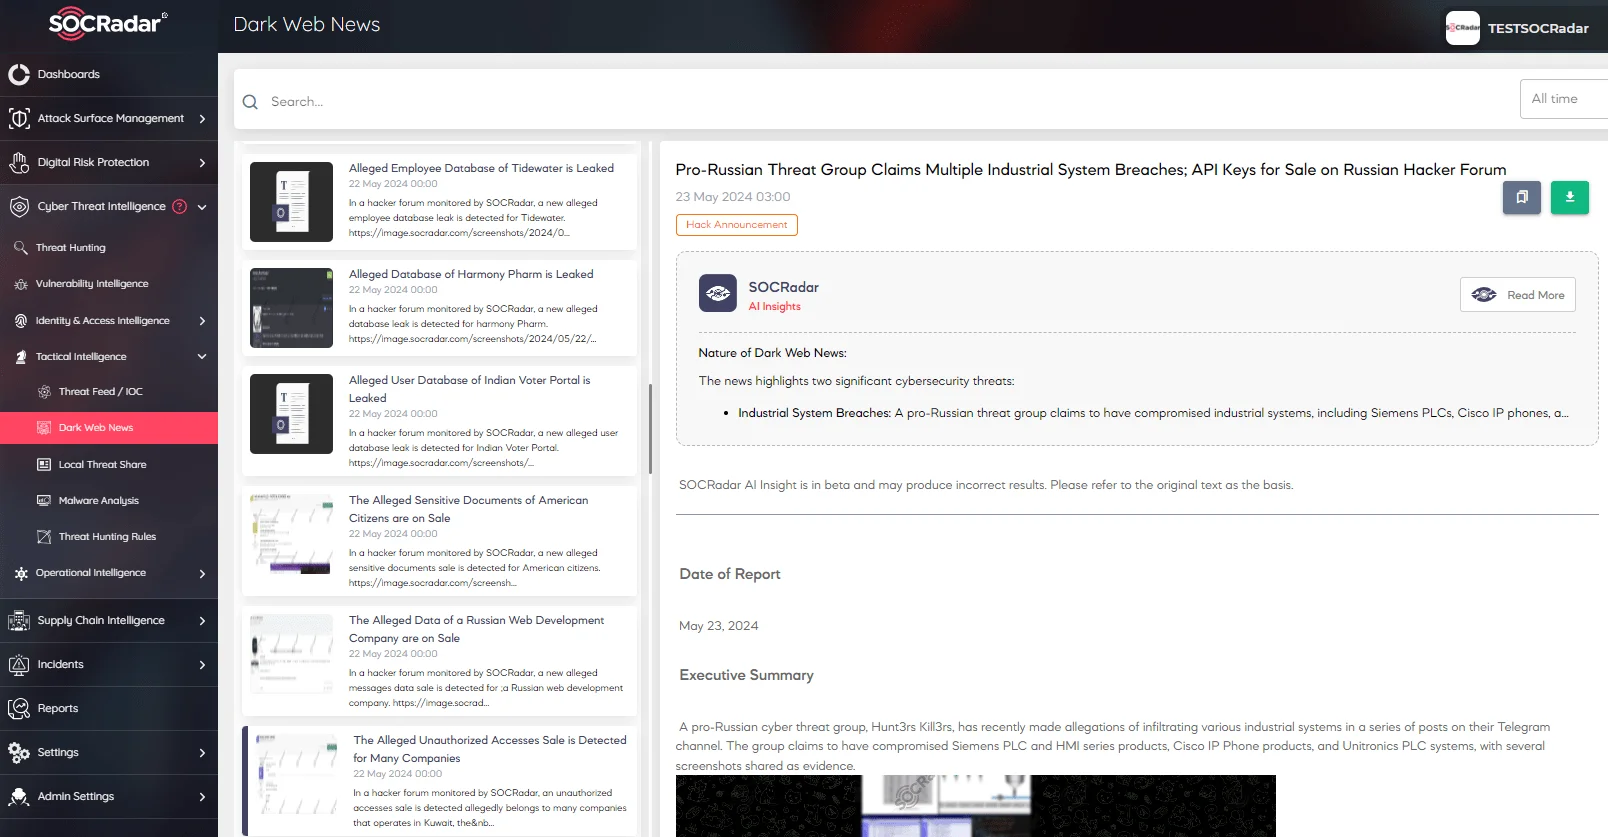This screenshot has width=1608, height=837.
Task: Click Threat Hunting magnifier icon
Action: [20, 247]
